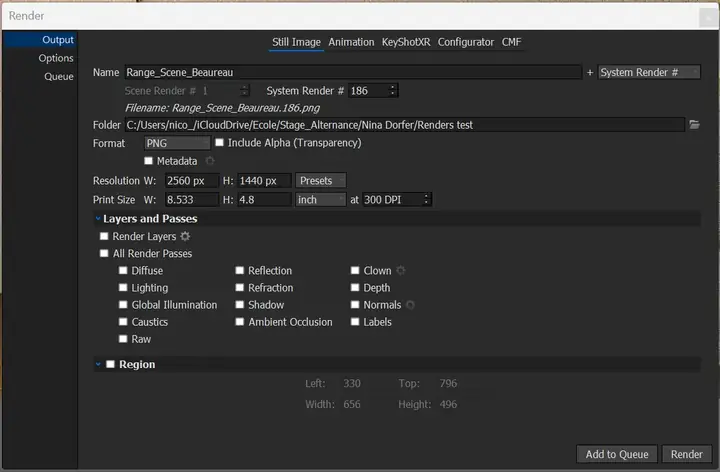Screen dimensions: 720x472
Task: Enable the Shadow pass
Action: point(240,304)
